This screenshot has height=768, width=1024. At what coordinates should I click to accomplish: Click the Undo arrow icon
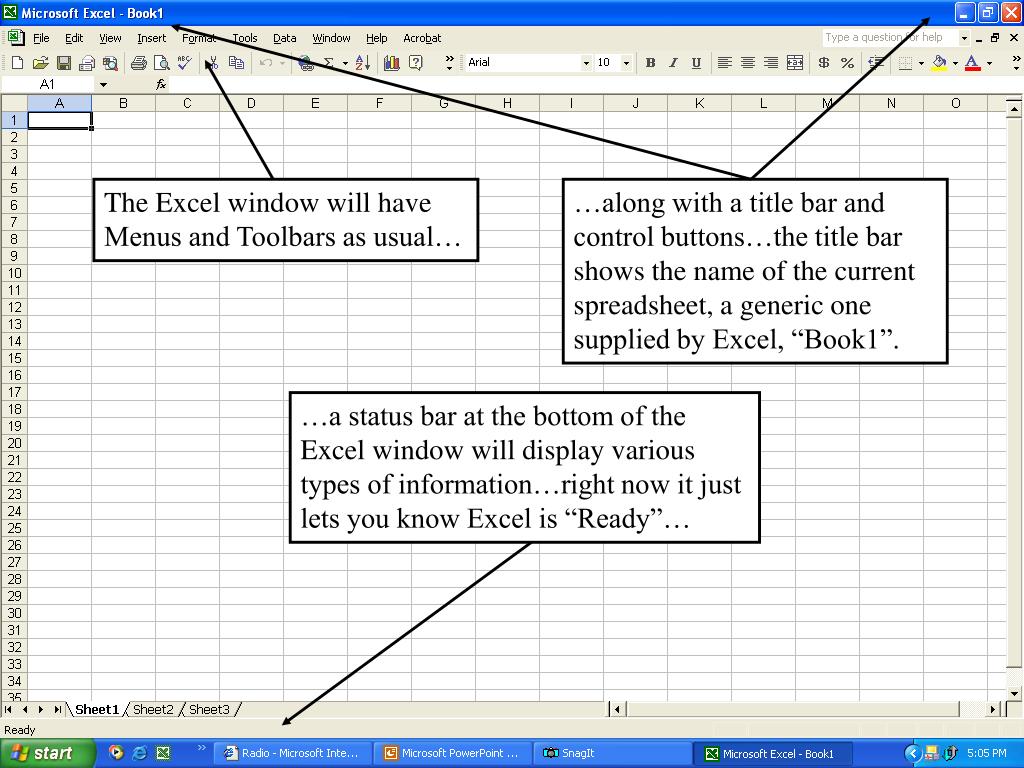(265, 63)
